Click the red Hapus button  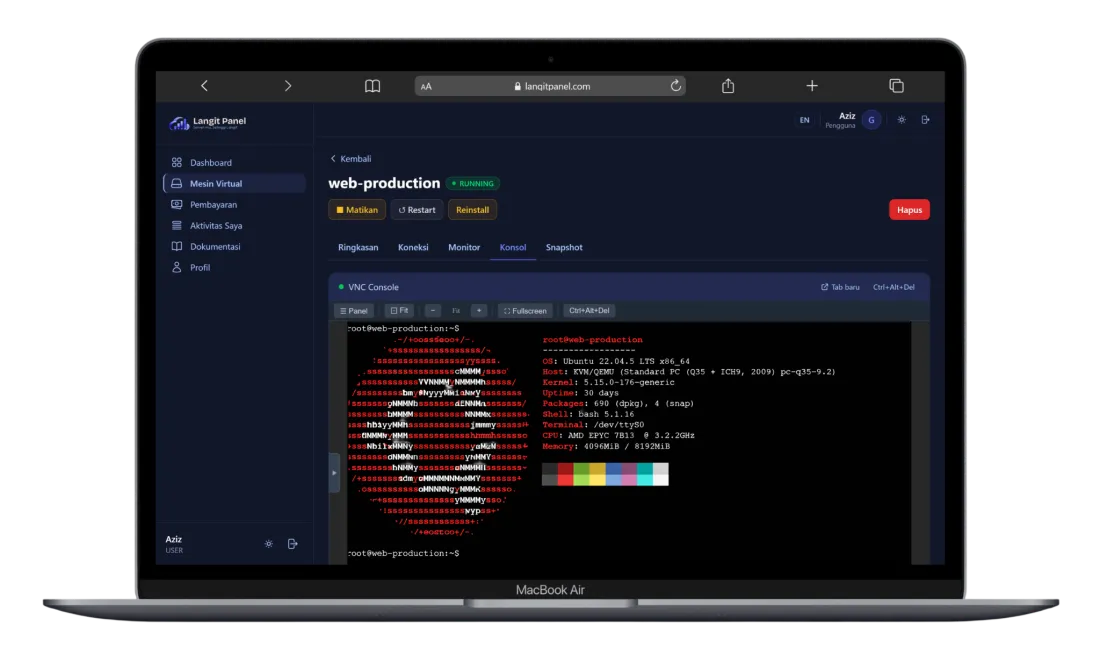pyautogui.click(x=909, y=210)
